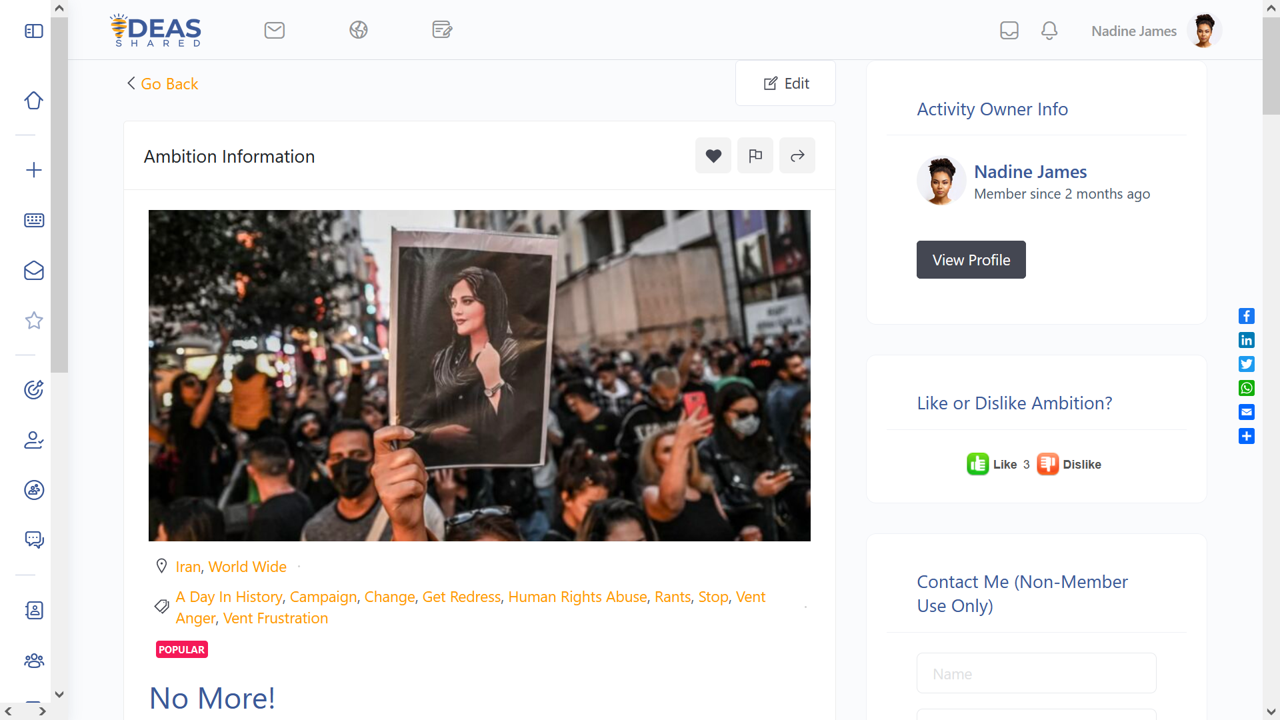Screen dimensions: 1280x720
Task: Open Nadine James owner name link
Action: coord(1030,172)
